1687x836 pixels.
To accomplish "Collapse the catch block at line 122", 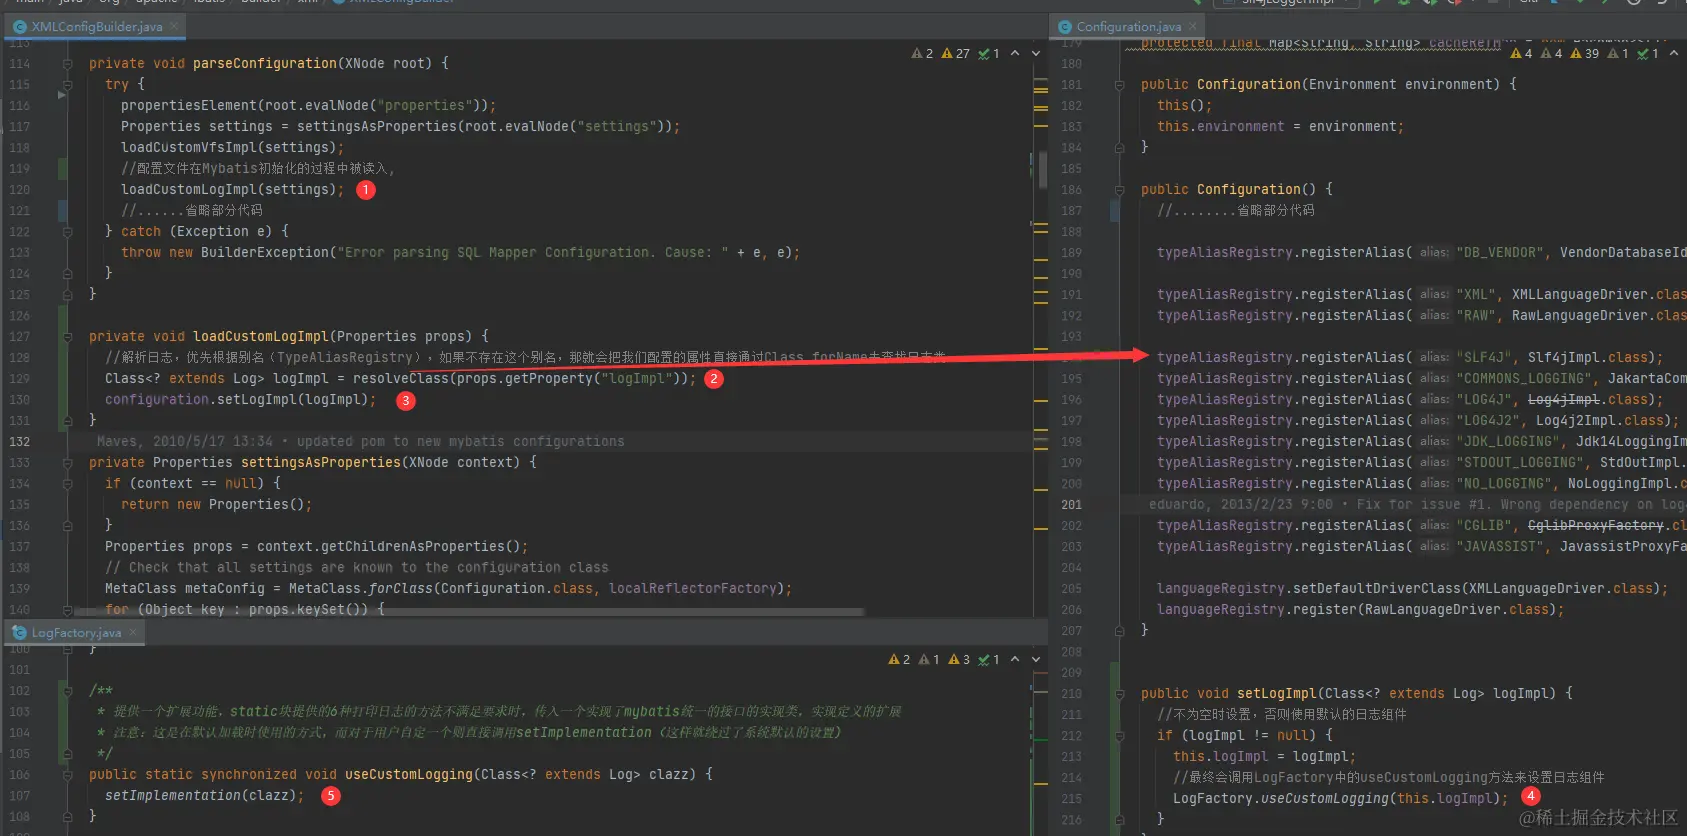I will tap(68, 231).
